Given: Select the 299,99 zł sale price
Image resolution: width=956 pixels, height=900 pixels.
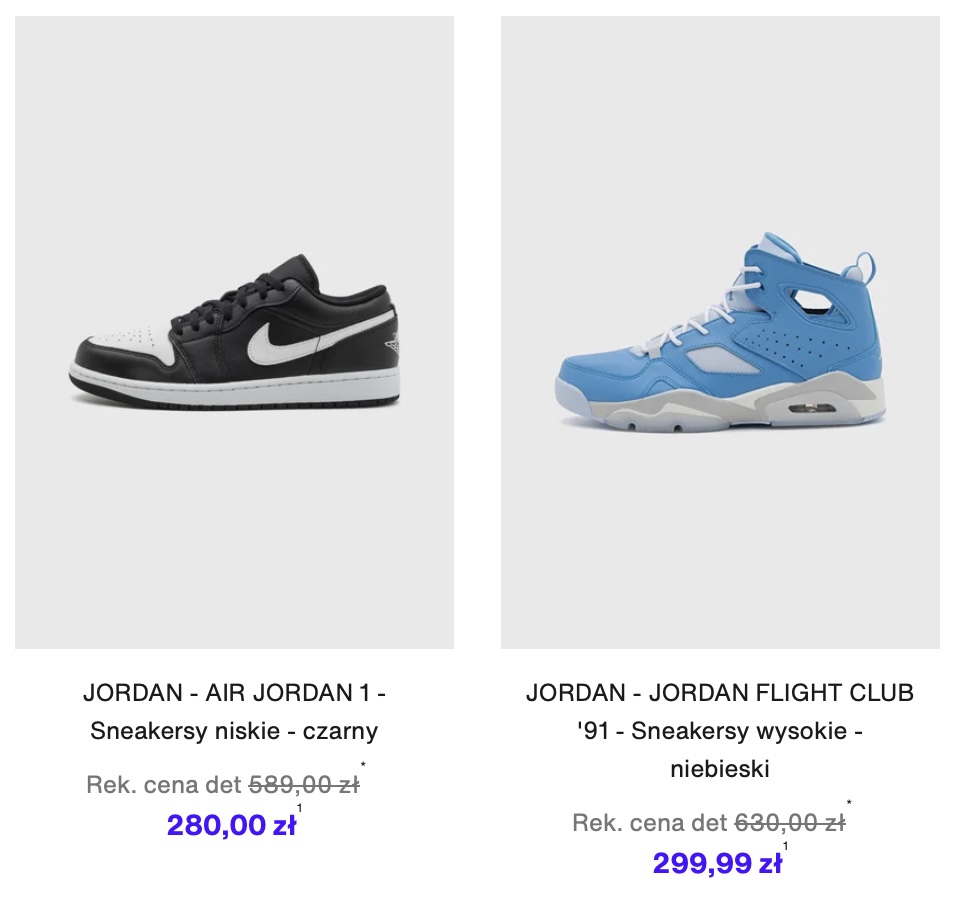Looking at the screenshot, I should pos(717,863).
